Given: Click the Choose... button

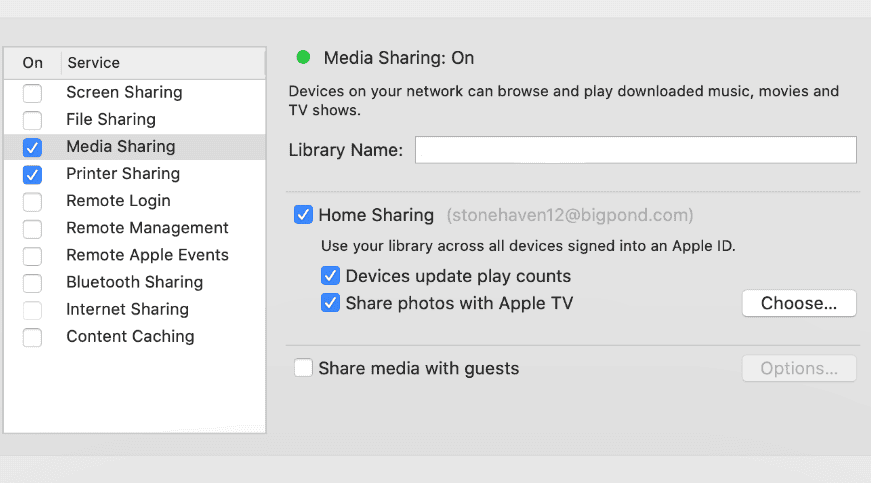Looking at the screenshot, I should (x=798, y=303).
